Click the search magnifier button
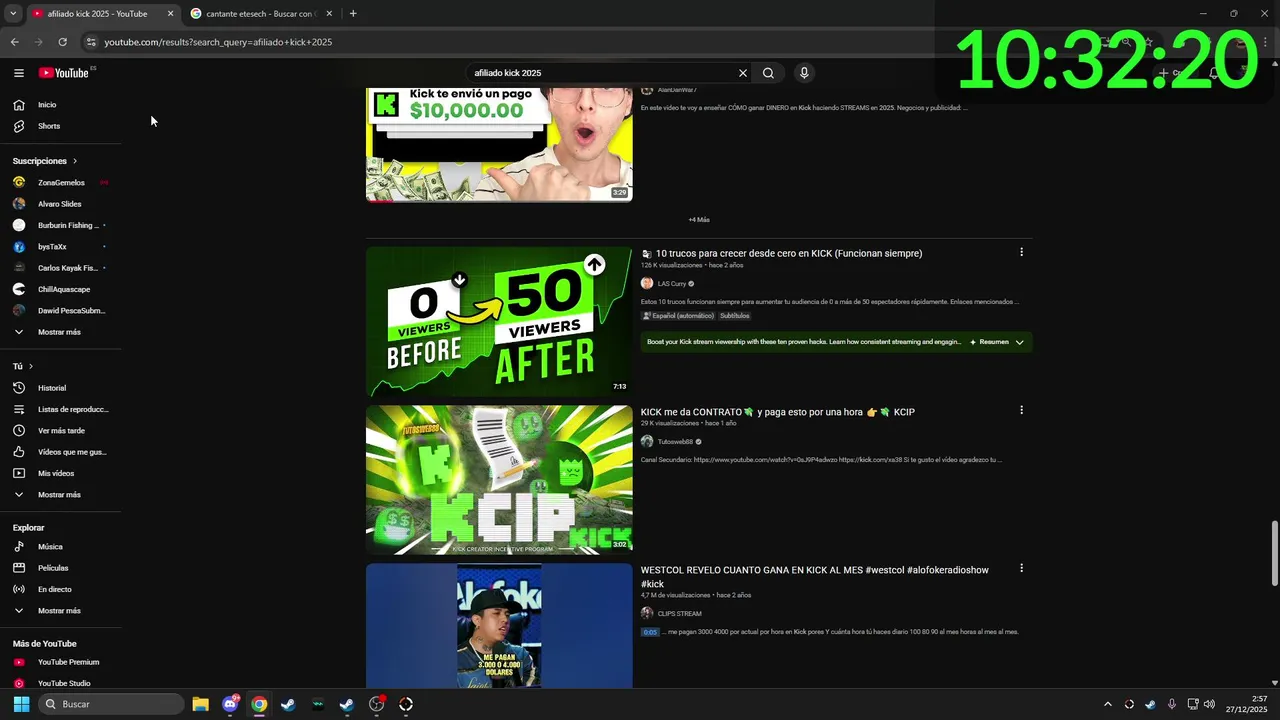 coord(768,73)
